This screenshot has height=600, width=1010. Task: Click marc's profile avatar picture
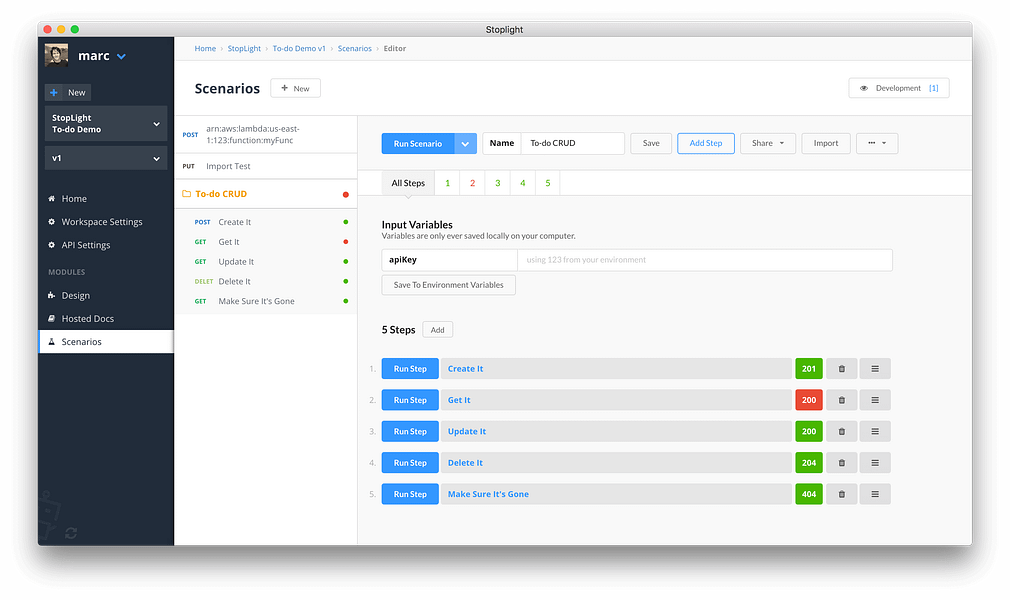pyautogui.click(x=56, y=55)
